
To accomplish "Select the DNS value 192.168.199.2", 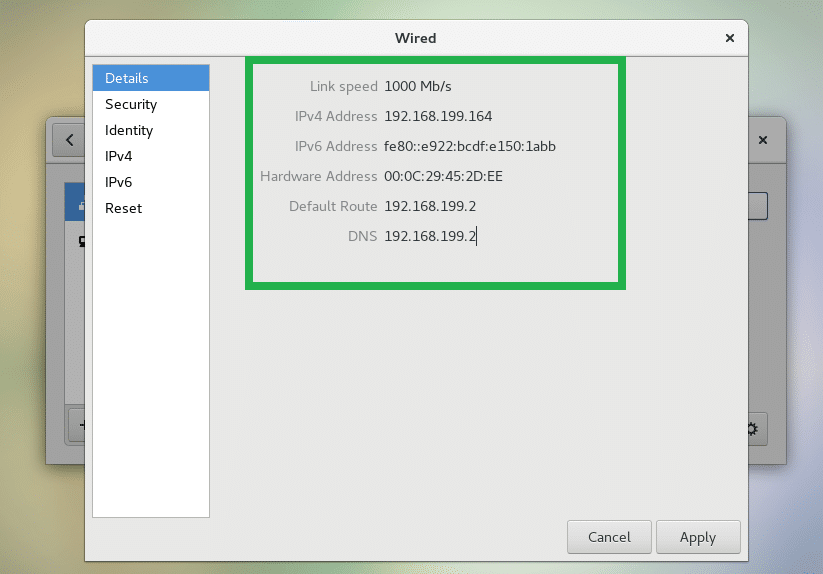I will pos(430,236).
